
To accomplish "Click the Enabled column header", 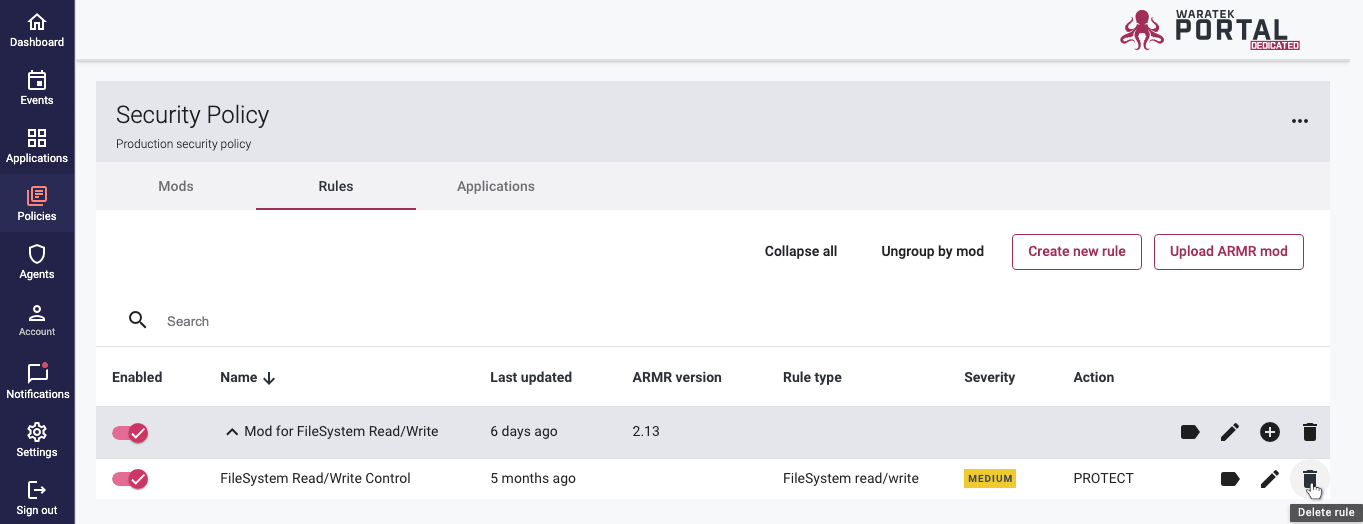I will 137,377.
